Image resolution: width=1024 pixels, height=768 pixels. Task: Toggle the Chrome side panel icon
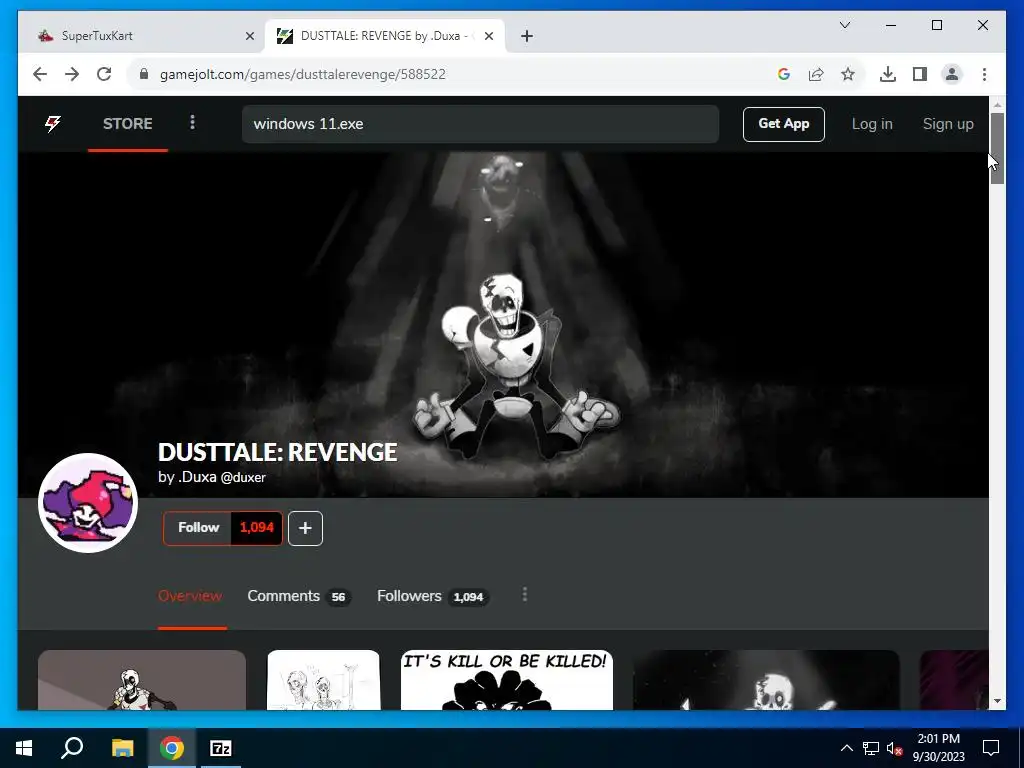[920, 74]
